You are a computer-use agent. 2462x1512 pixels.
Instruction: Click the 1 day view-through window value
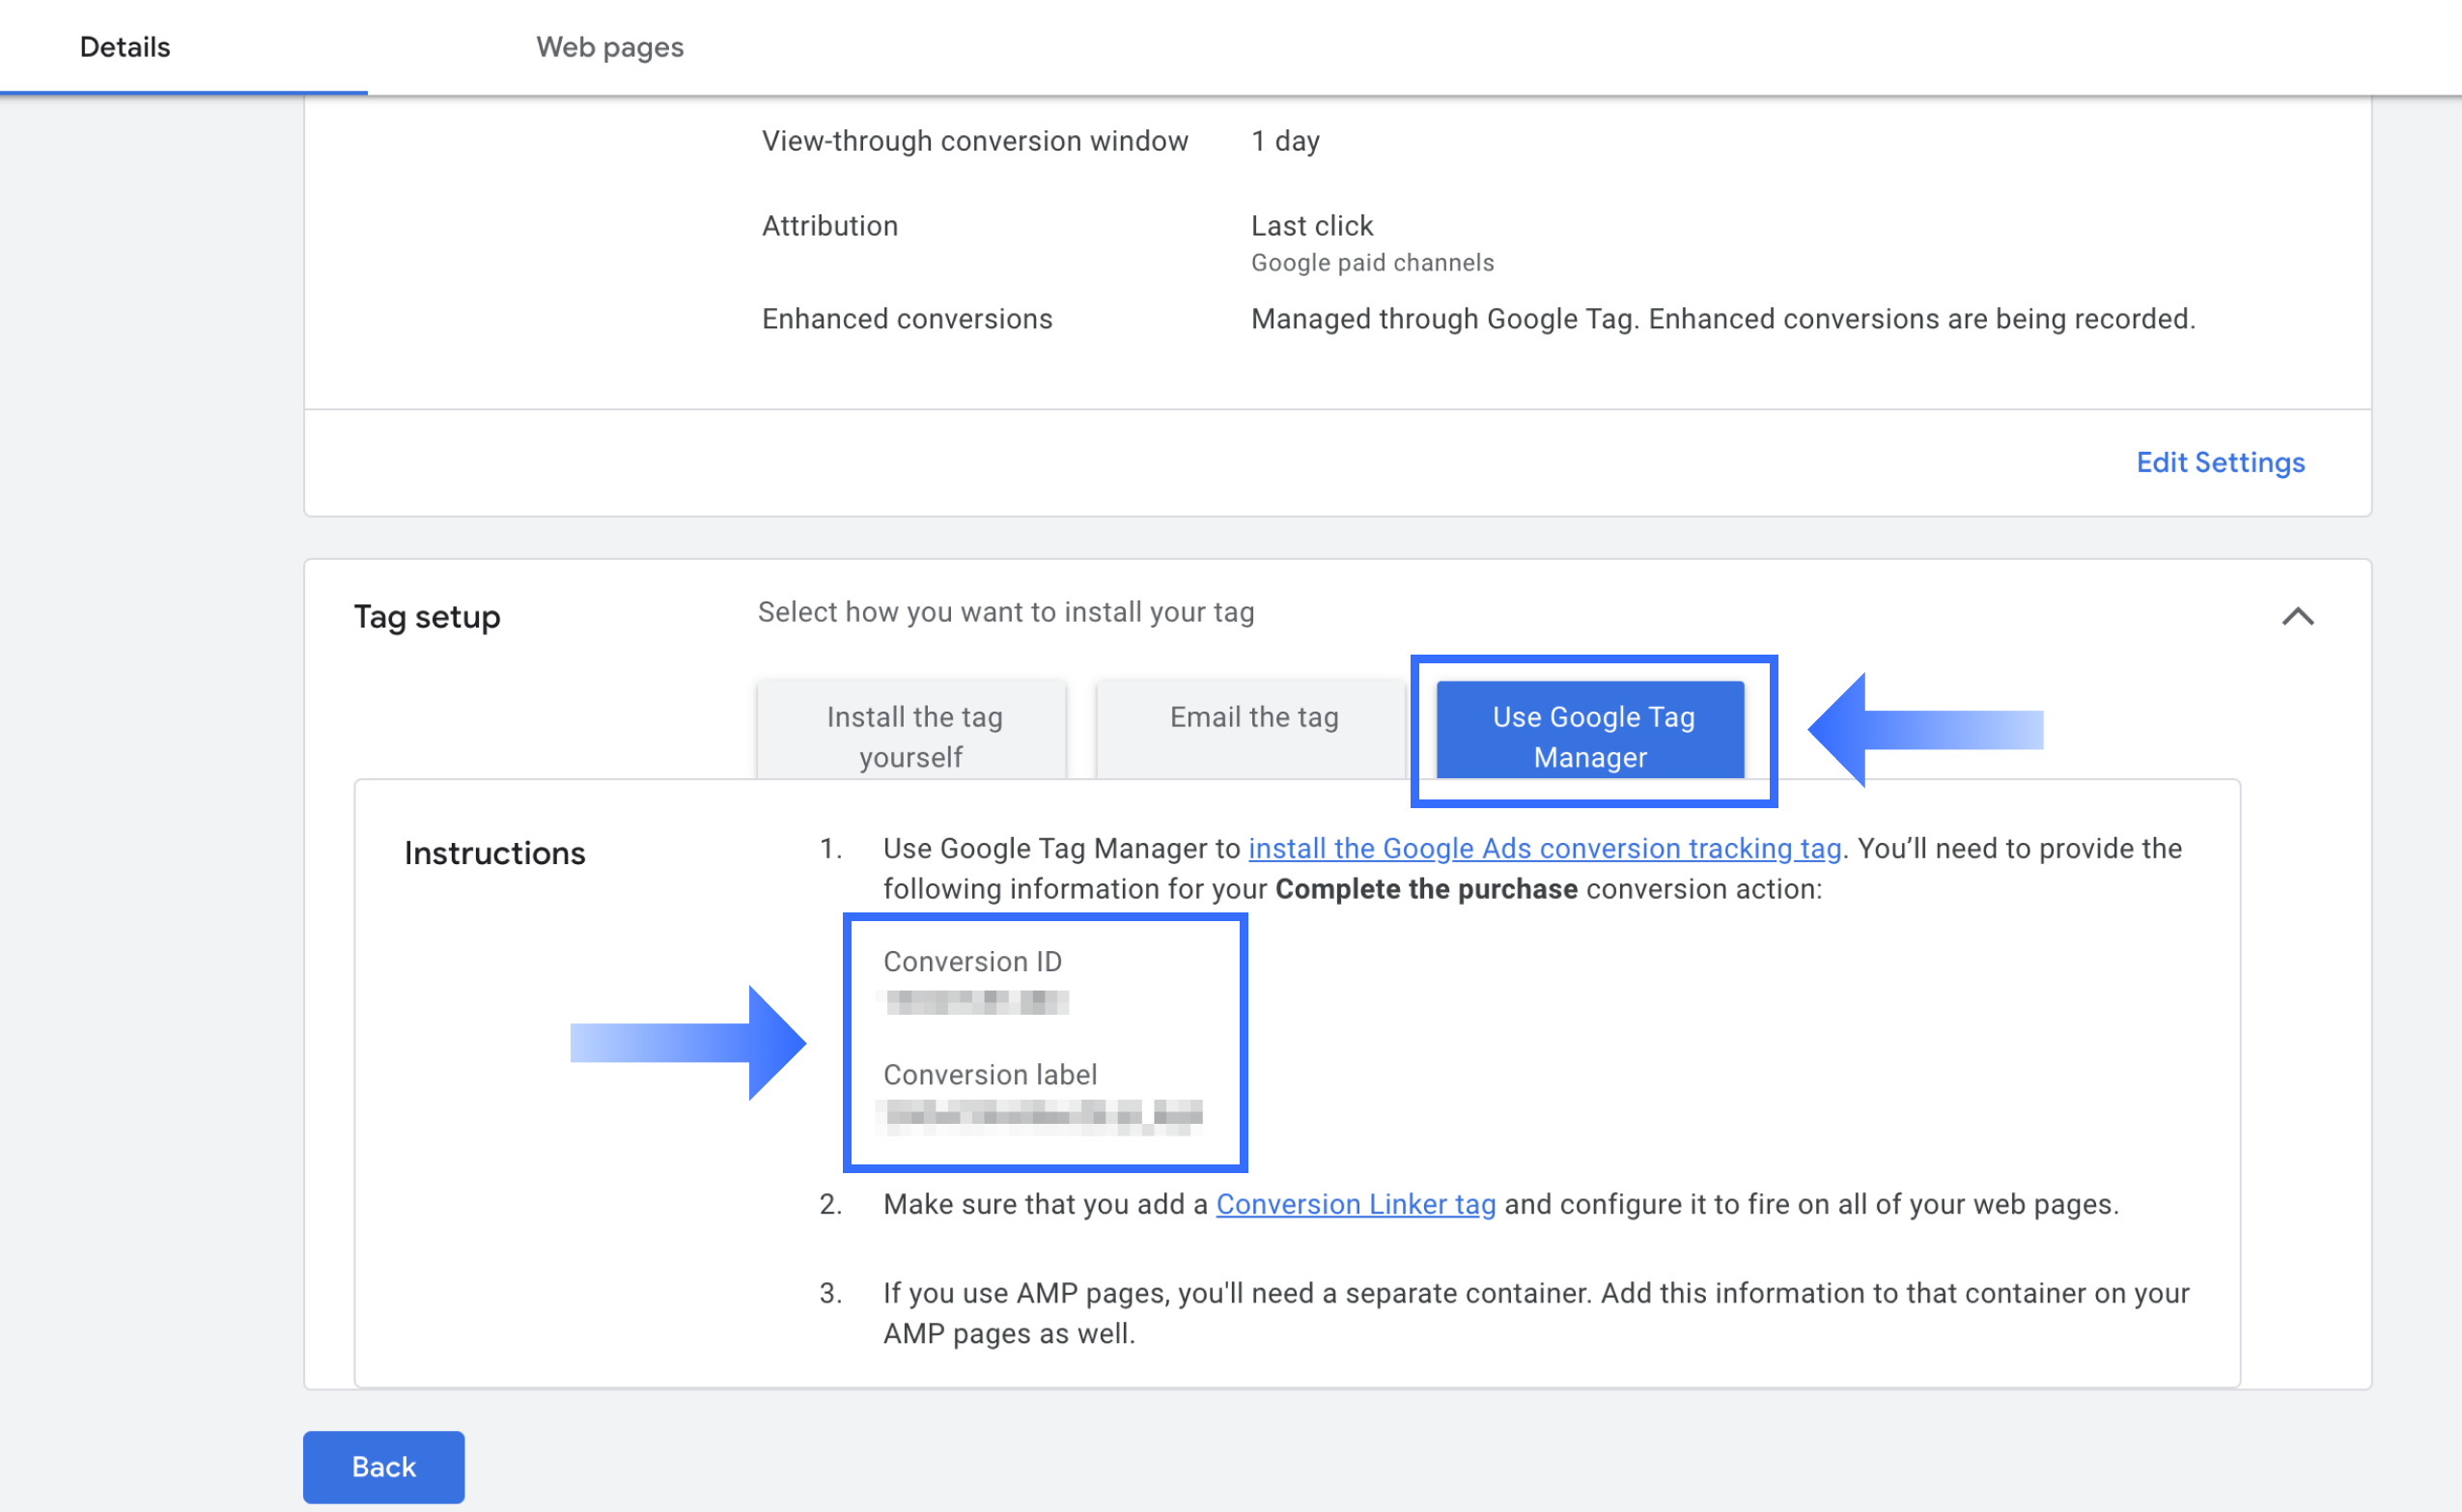(1285, 141)
